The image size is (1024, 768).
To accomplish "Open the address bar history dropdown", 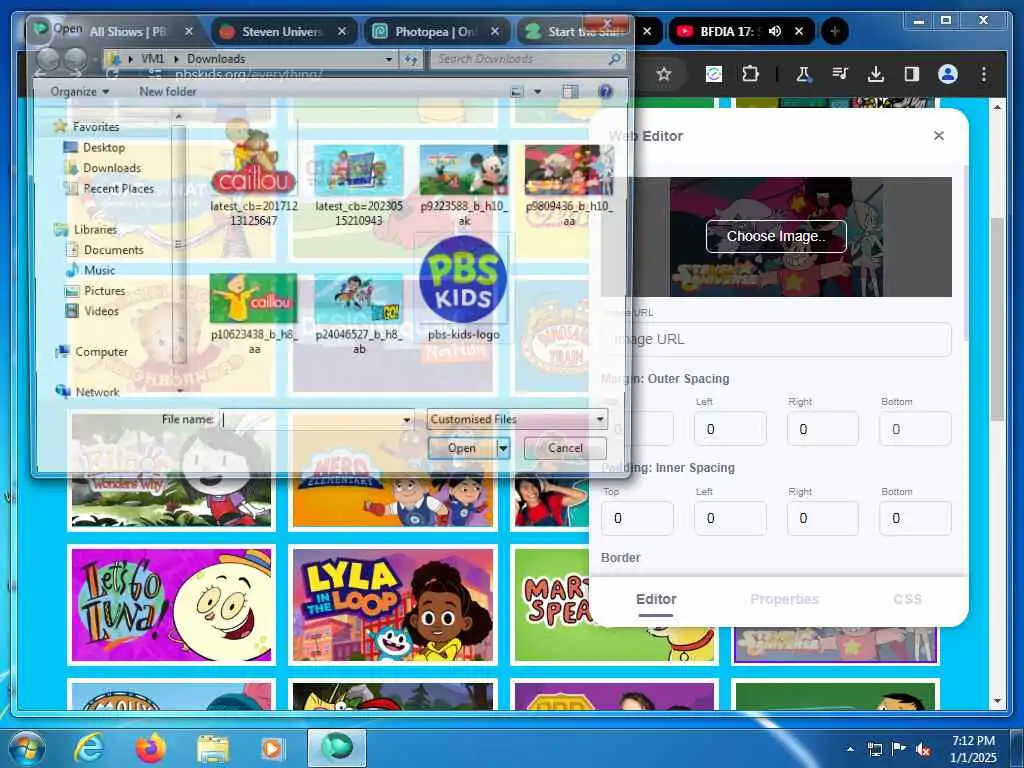I will 389,59.
